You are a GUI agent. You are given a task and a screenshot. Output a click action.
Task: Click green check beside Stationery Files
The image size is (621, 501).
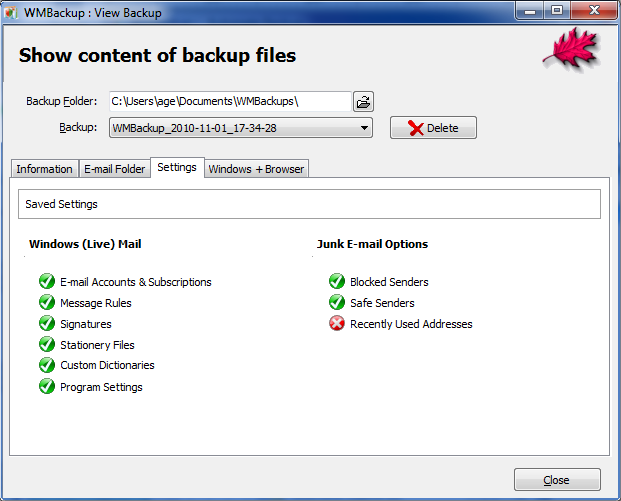point(46,345)
